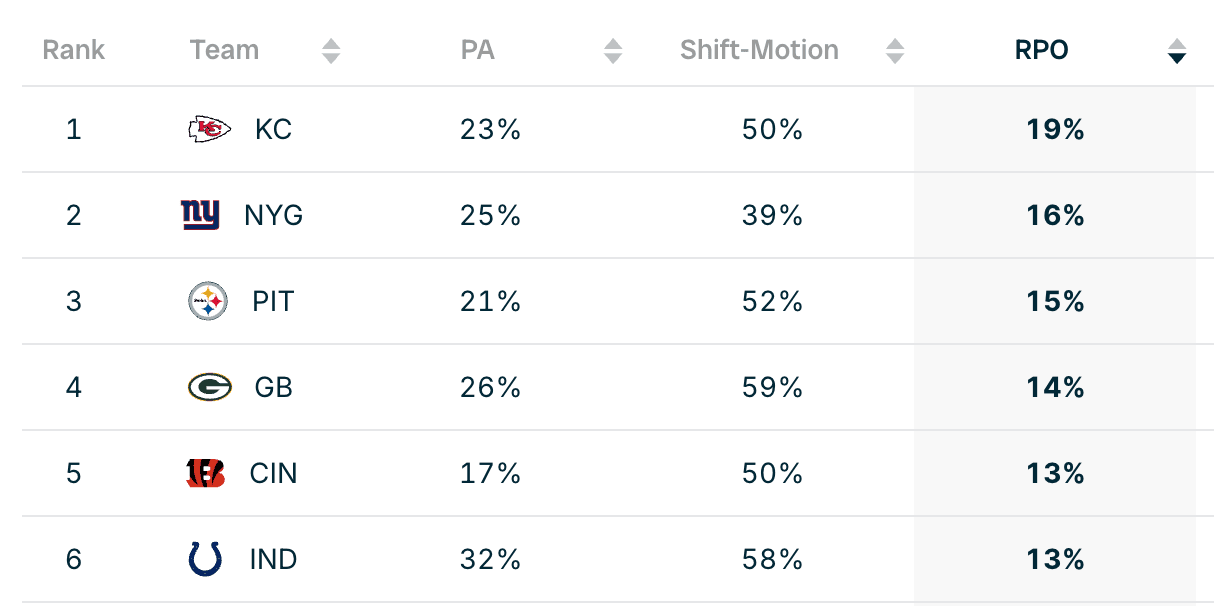This screenshot has width=1214, height=606.
Task: Toggle RPO sort direction arrow
Action: pyautogui.click(x=1177, y=51)
